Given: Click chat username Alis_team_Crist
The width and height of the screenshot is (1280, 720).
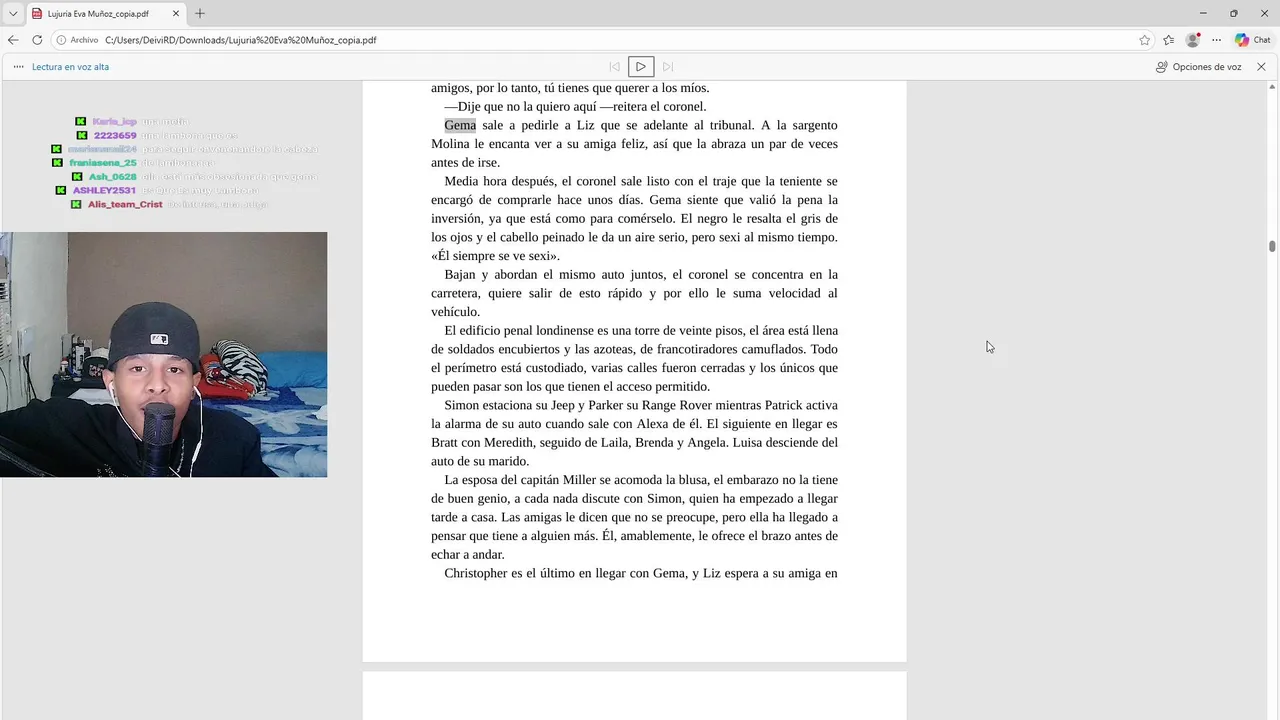Looking at the screenshot, I should pos(125,204).
